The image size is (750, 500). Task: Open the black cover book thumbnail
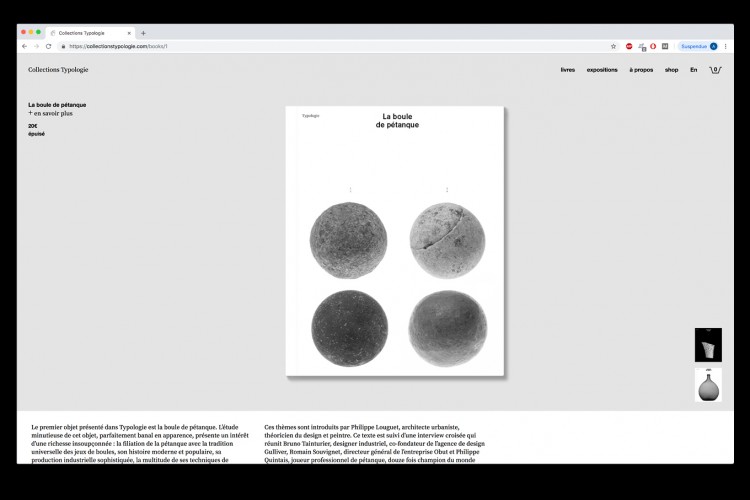click(708, 345)
